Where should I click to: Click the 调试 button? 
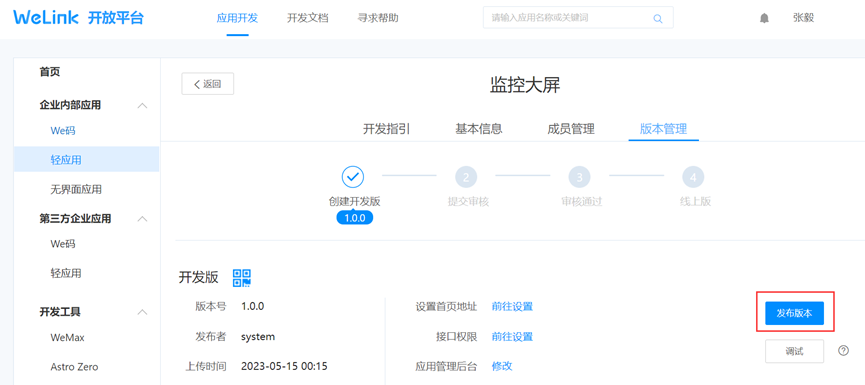[x=794, y=351]
